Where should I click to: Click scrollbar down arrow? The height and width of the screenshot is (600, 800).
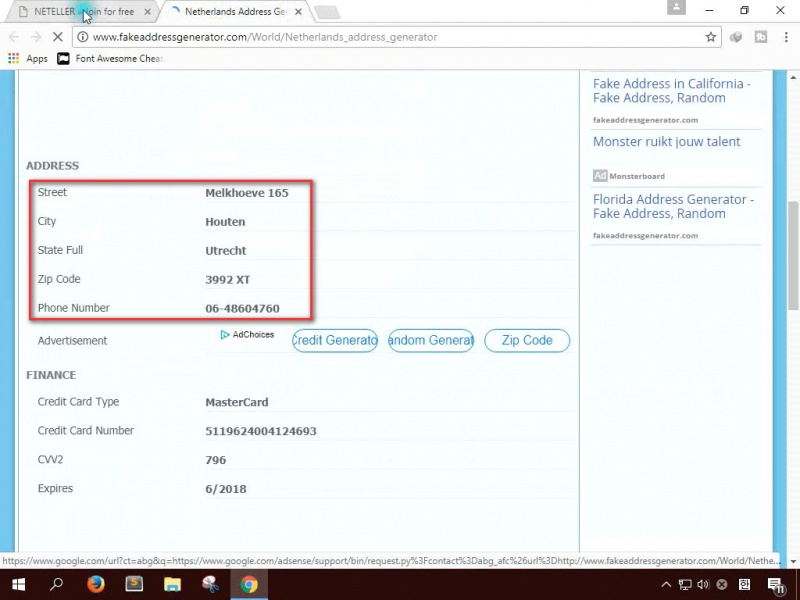(x=793, y=561)
